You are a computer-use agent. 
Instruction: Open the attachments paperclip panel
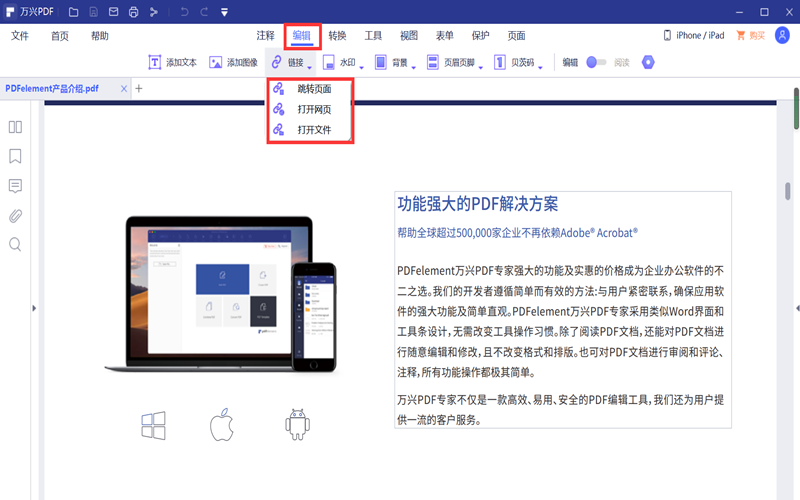[15, 216]
